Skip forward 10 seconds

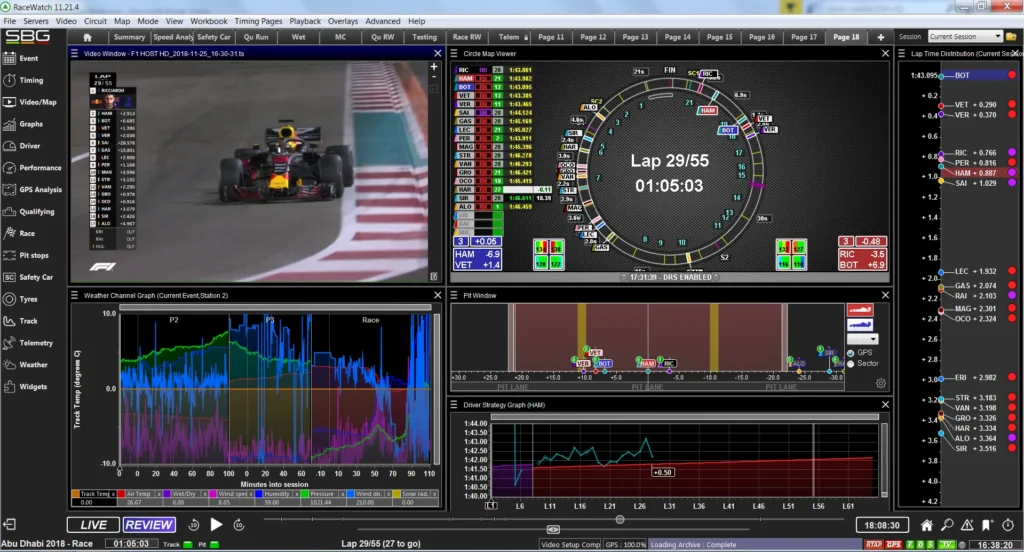tap(239, 525)
